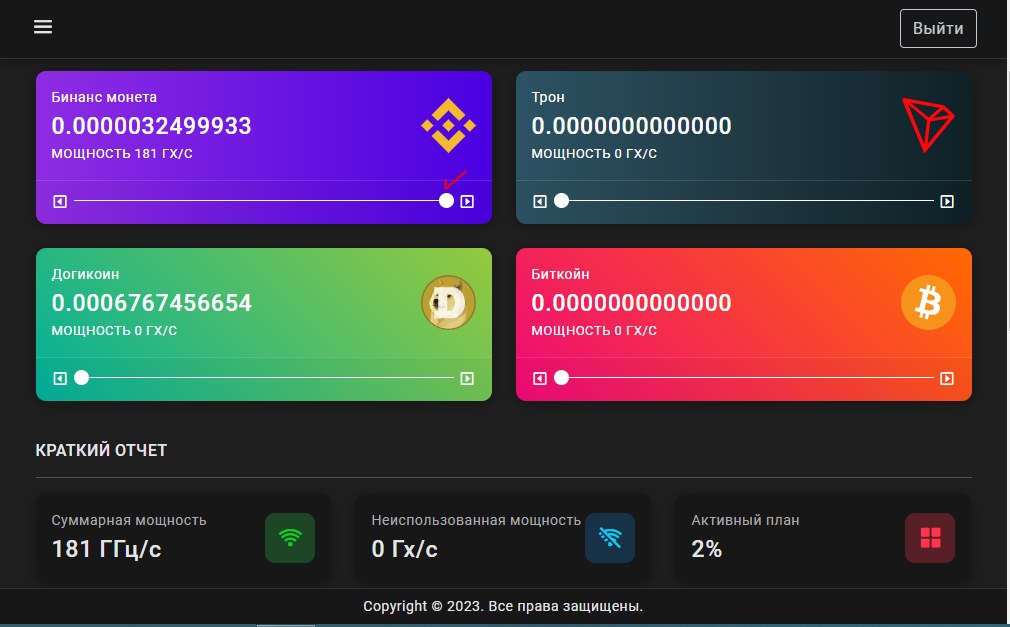Click Догикоин balance 0.0006767456654

pos(151,303)
